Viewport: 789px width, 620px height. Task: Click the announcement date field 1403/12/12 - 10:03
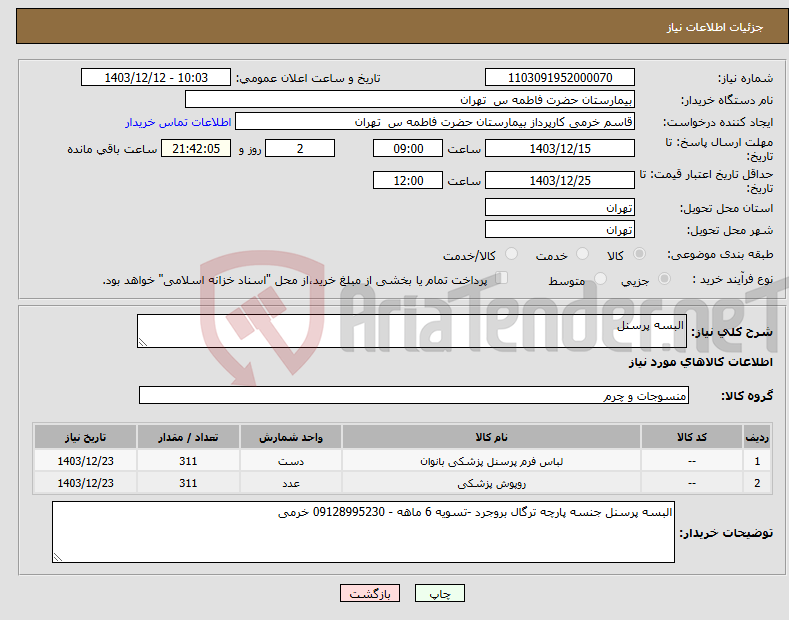[156, 78]
